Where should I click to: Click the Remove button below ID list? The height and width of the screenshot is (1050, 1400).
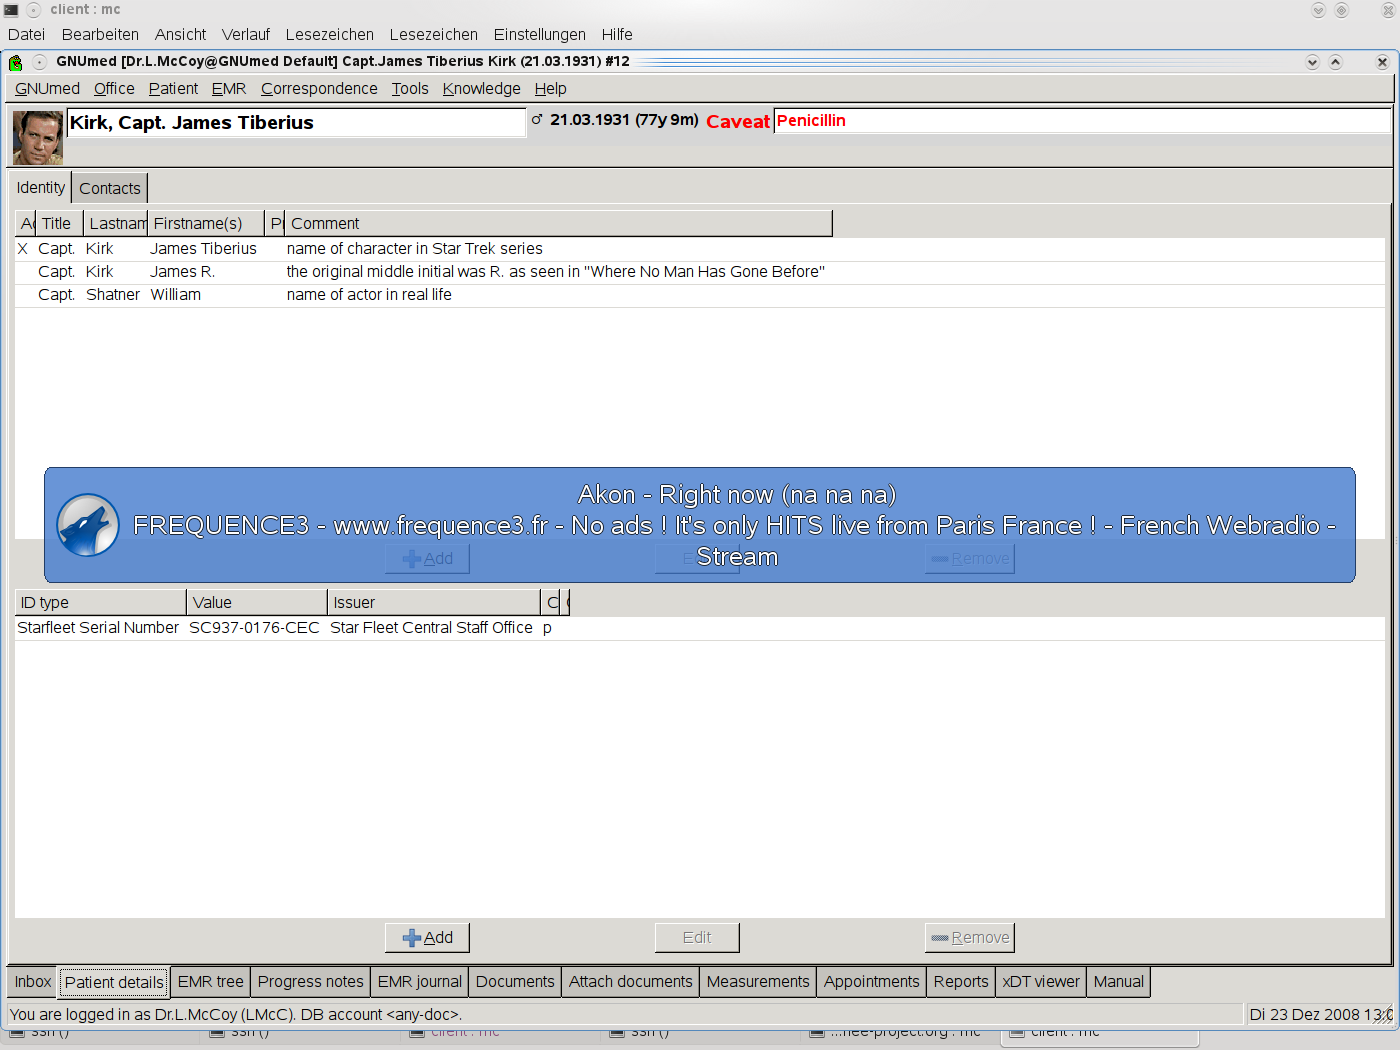pos(970,937)
